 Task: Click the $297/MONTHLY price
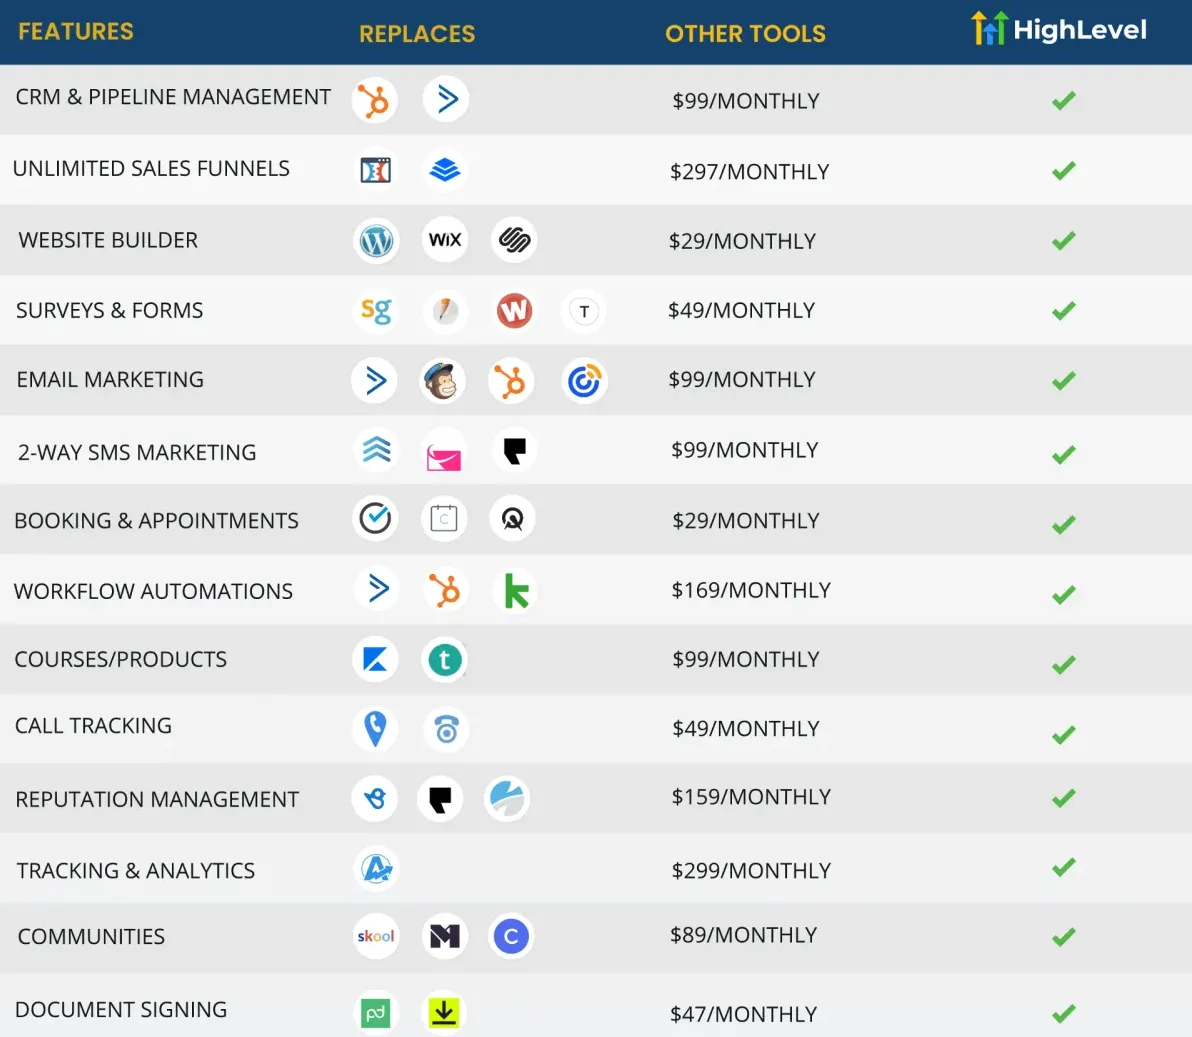[x=750, y=172]
